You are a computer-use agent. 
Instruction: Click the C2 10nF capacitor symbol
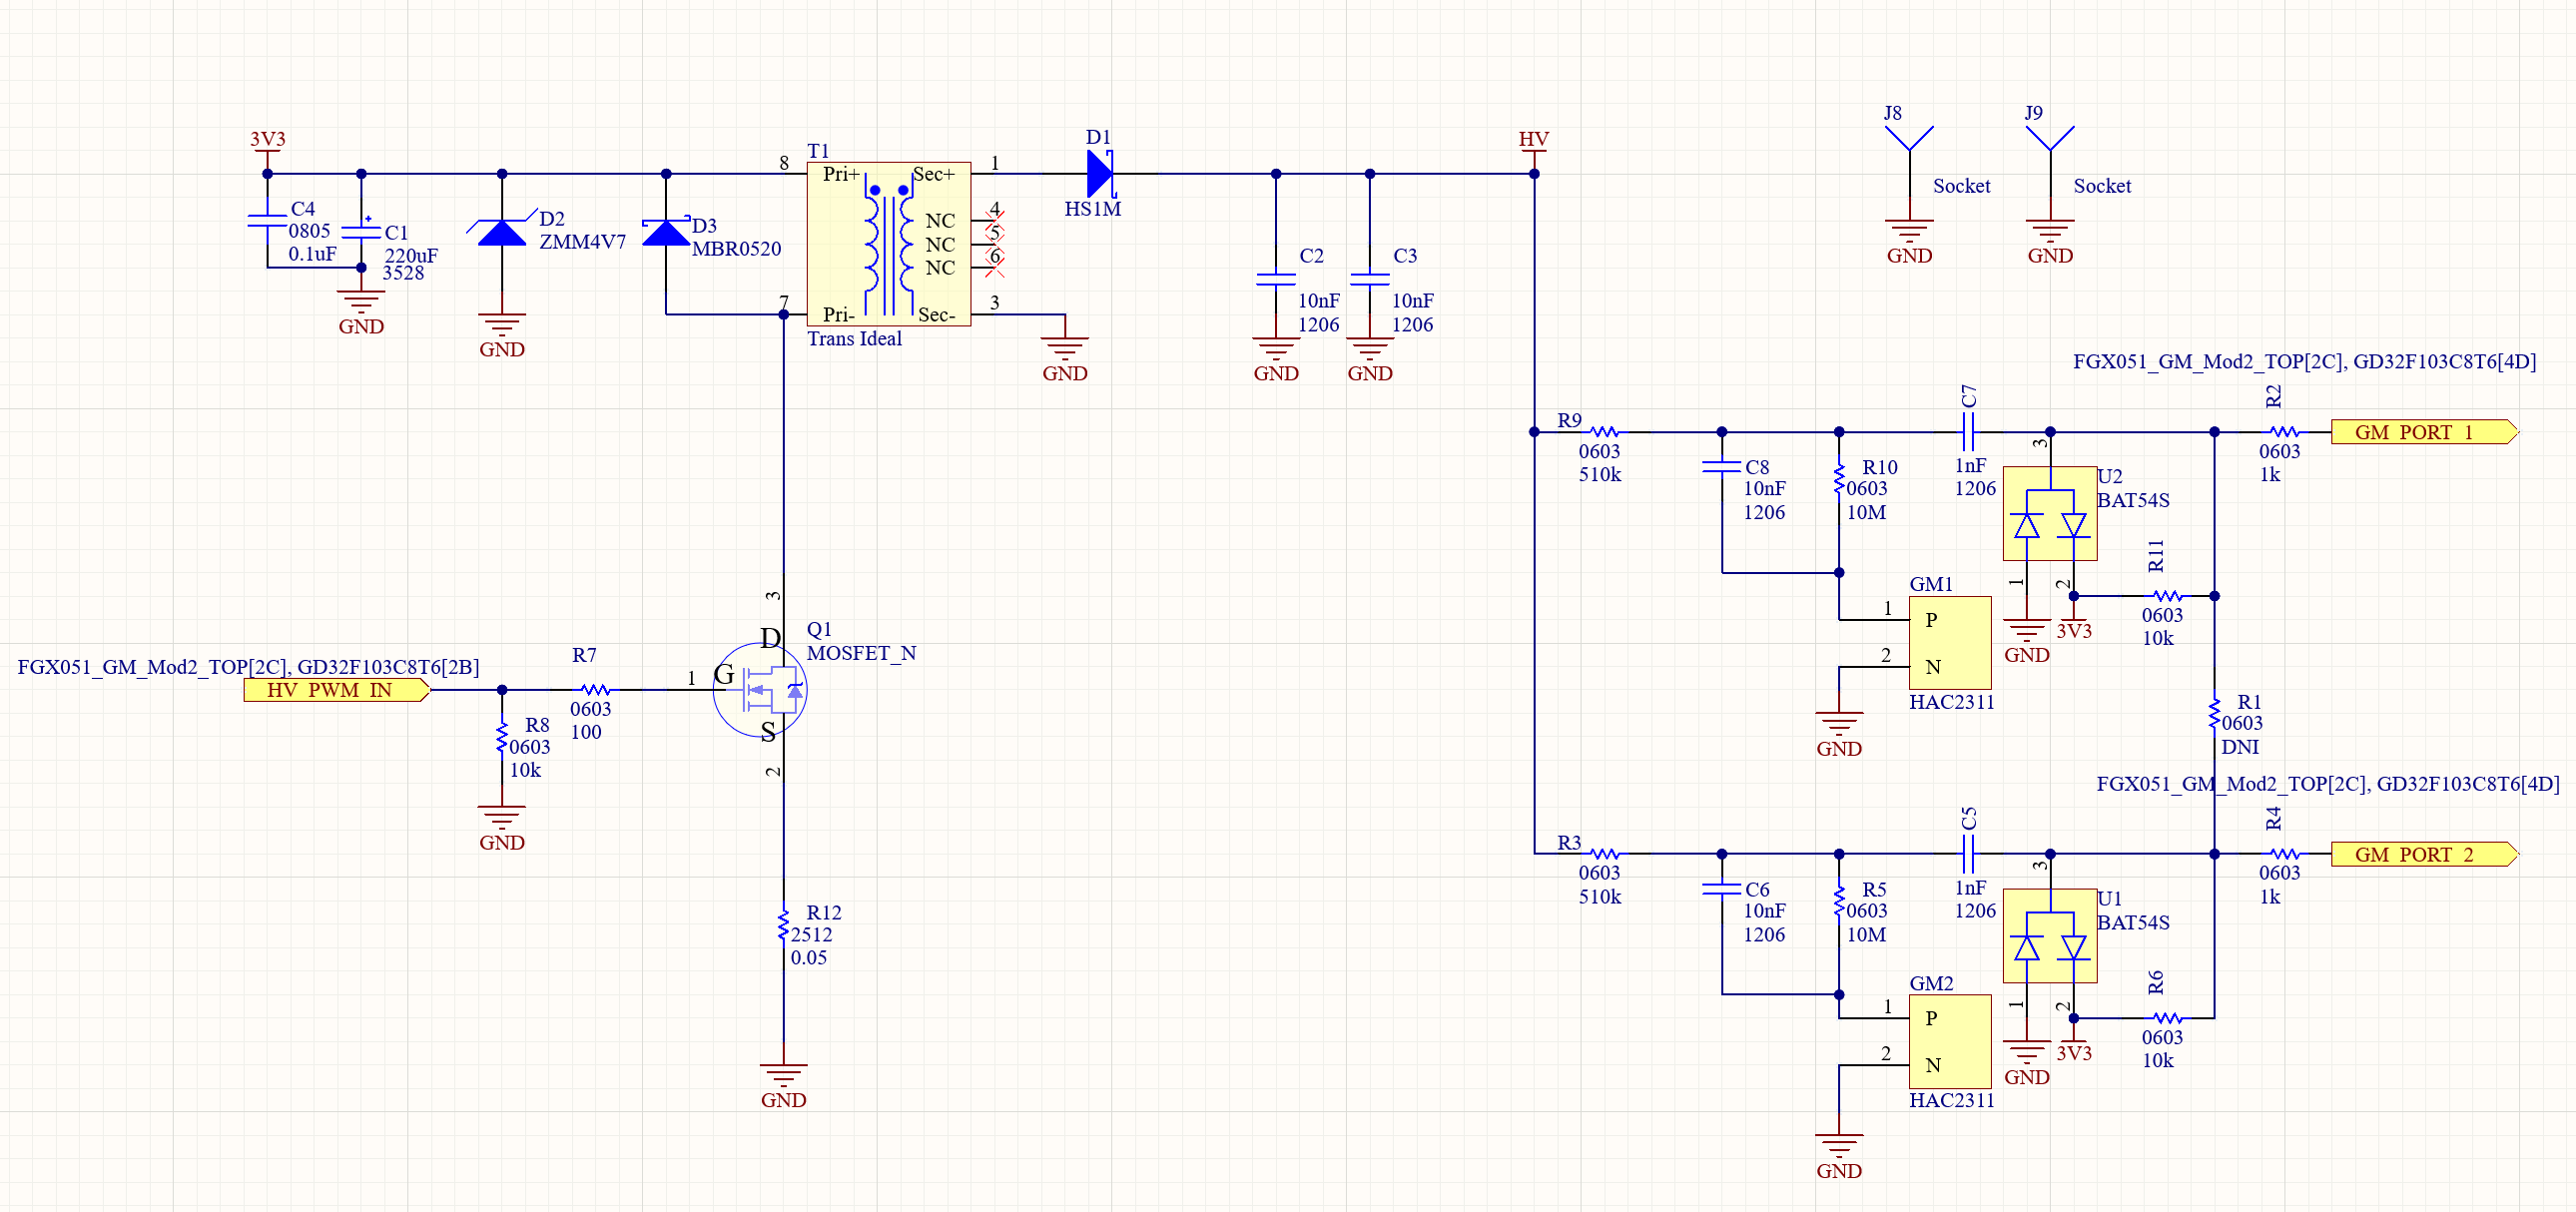pos(1276,279)
